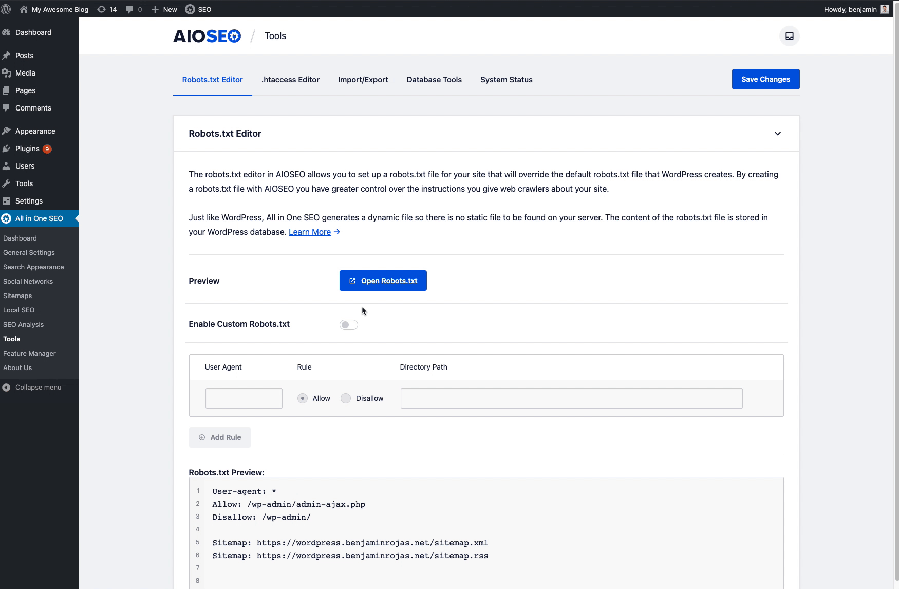899x589 pixels.
Task: Open the New content dropdown in admin bar
Action: click(165, 9)
